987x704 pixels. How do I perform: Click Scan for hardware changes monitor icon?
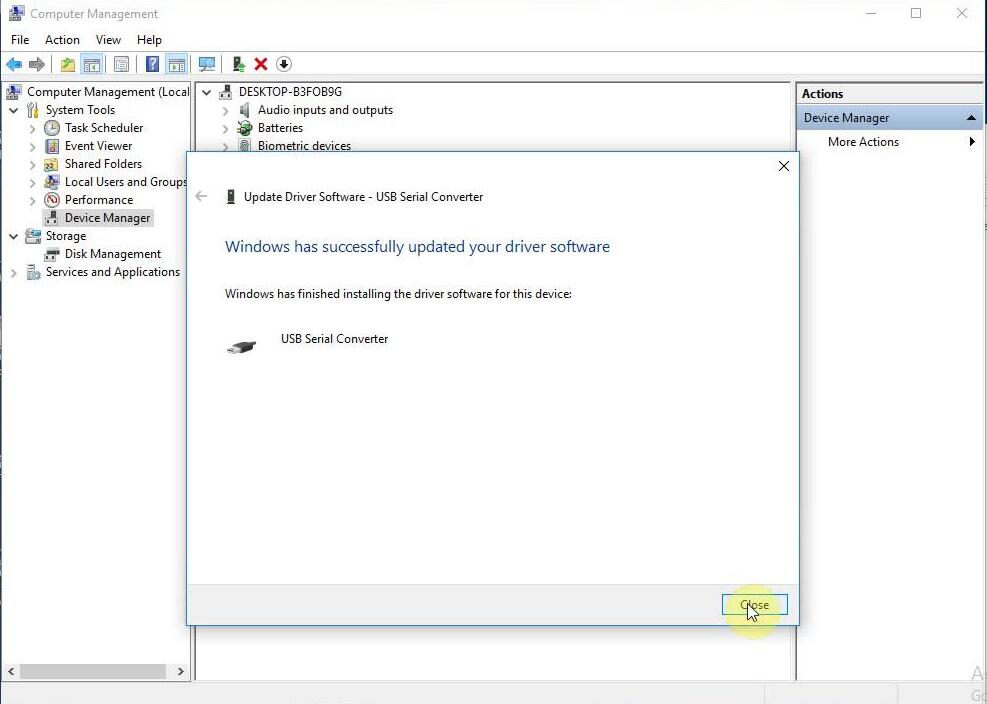[x=206, y=64]
